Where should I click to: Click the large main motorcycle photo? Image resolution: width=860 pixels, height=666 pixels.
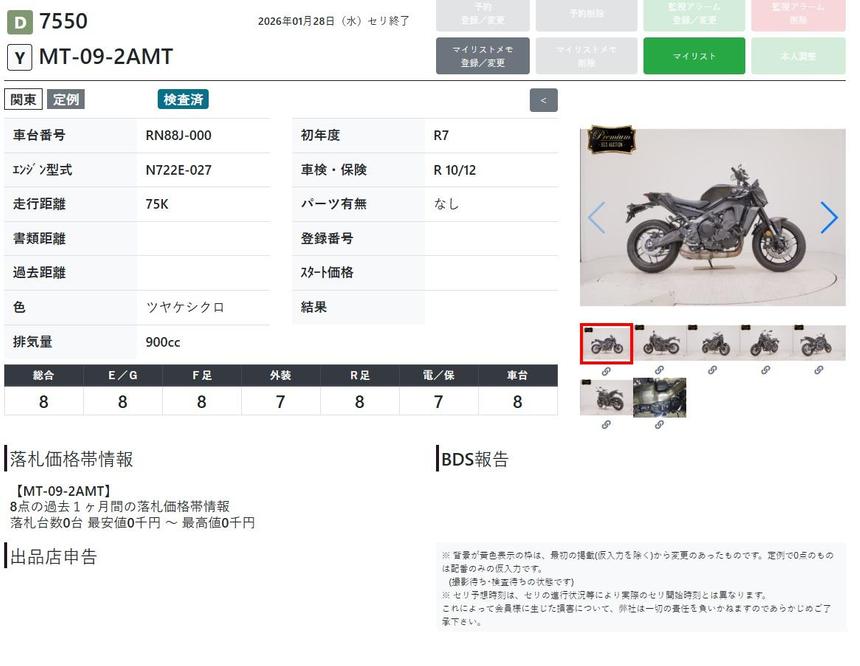712,217
